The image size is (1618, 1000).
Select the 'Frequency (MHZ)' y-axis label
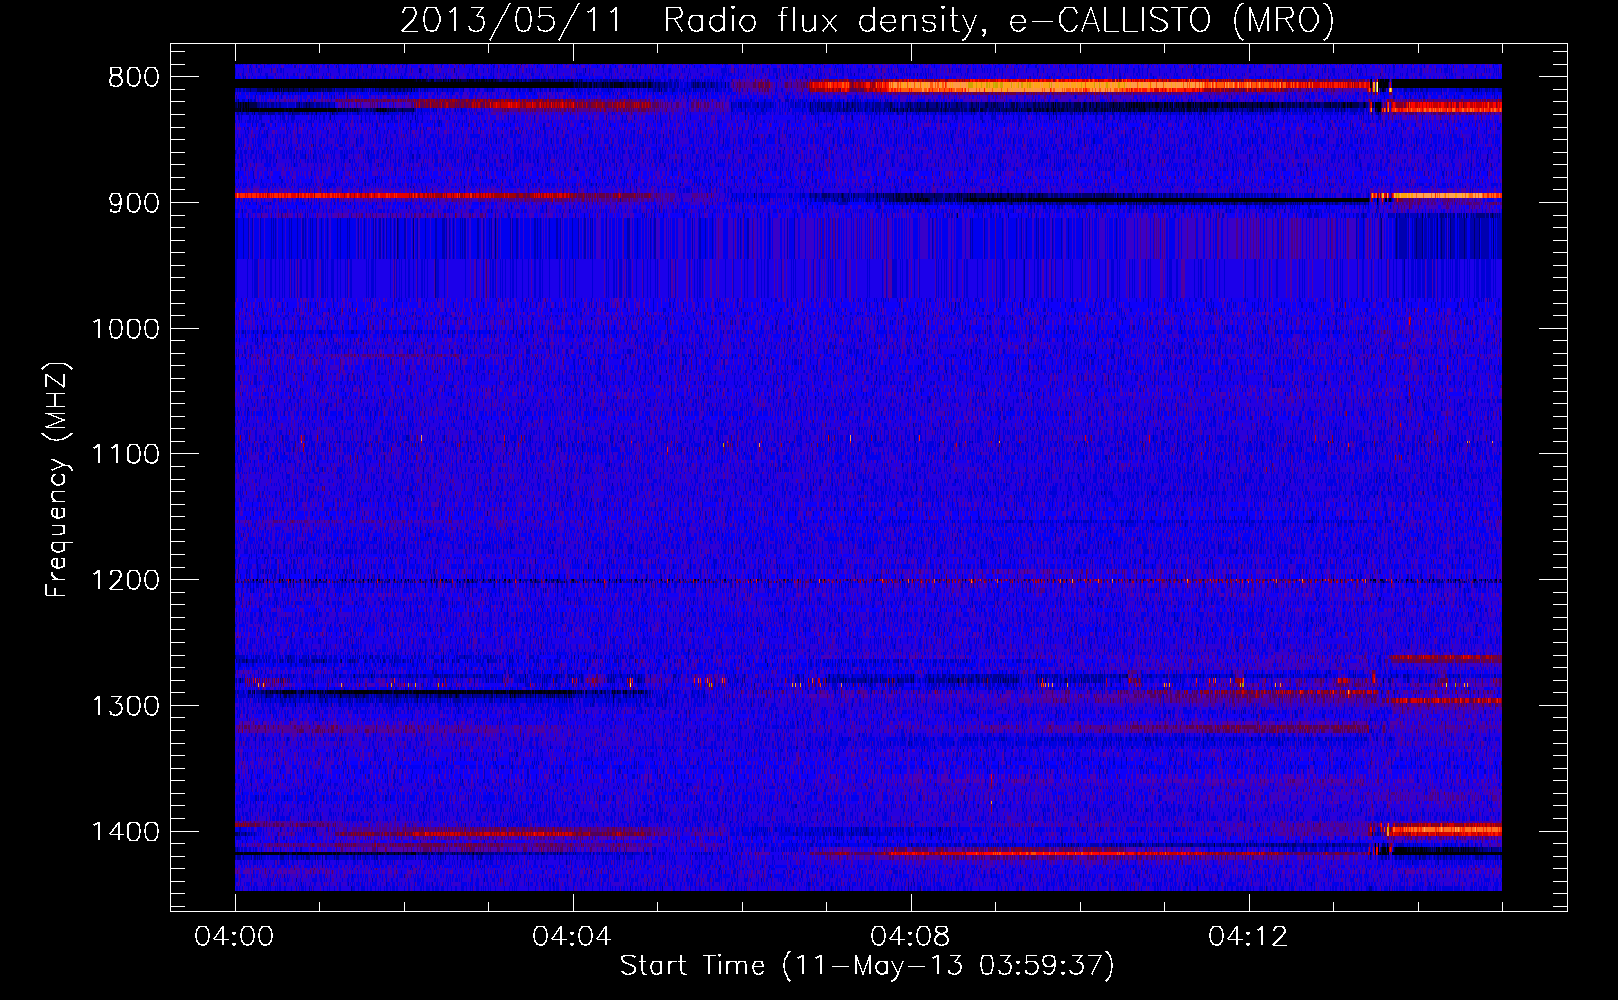[x=58, y=480]
